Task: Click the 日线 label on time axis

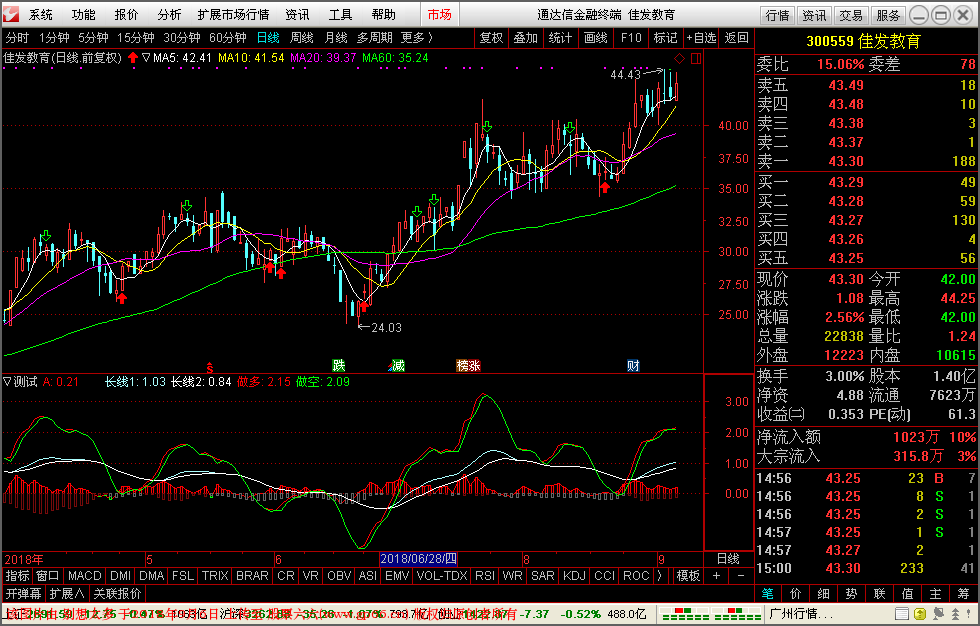Action: (728, 559)
